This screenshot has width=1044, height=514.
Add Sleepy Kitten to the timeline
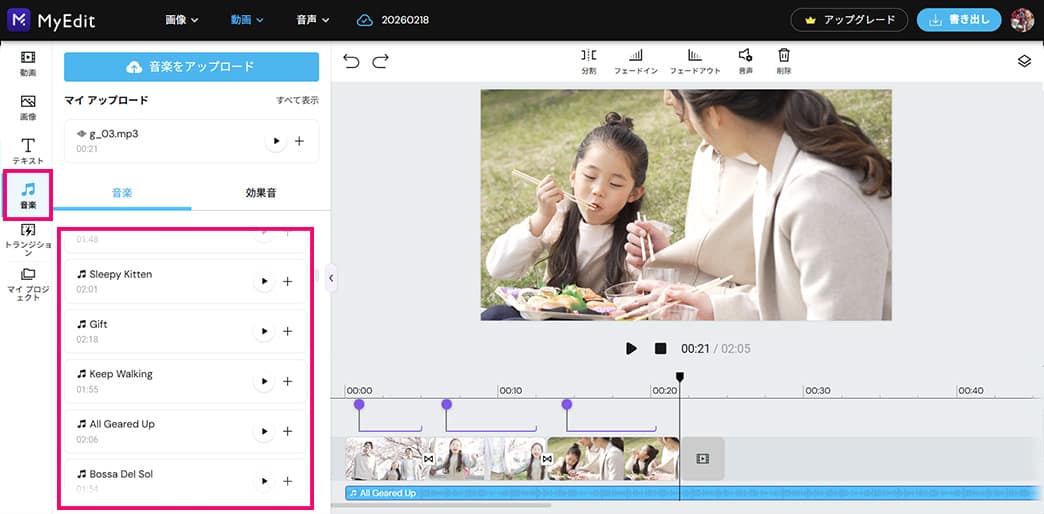coord(288,282)
